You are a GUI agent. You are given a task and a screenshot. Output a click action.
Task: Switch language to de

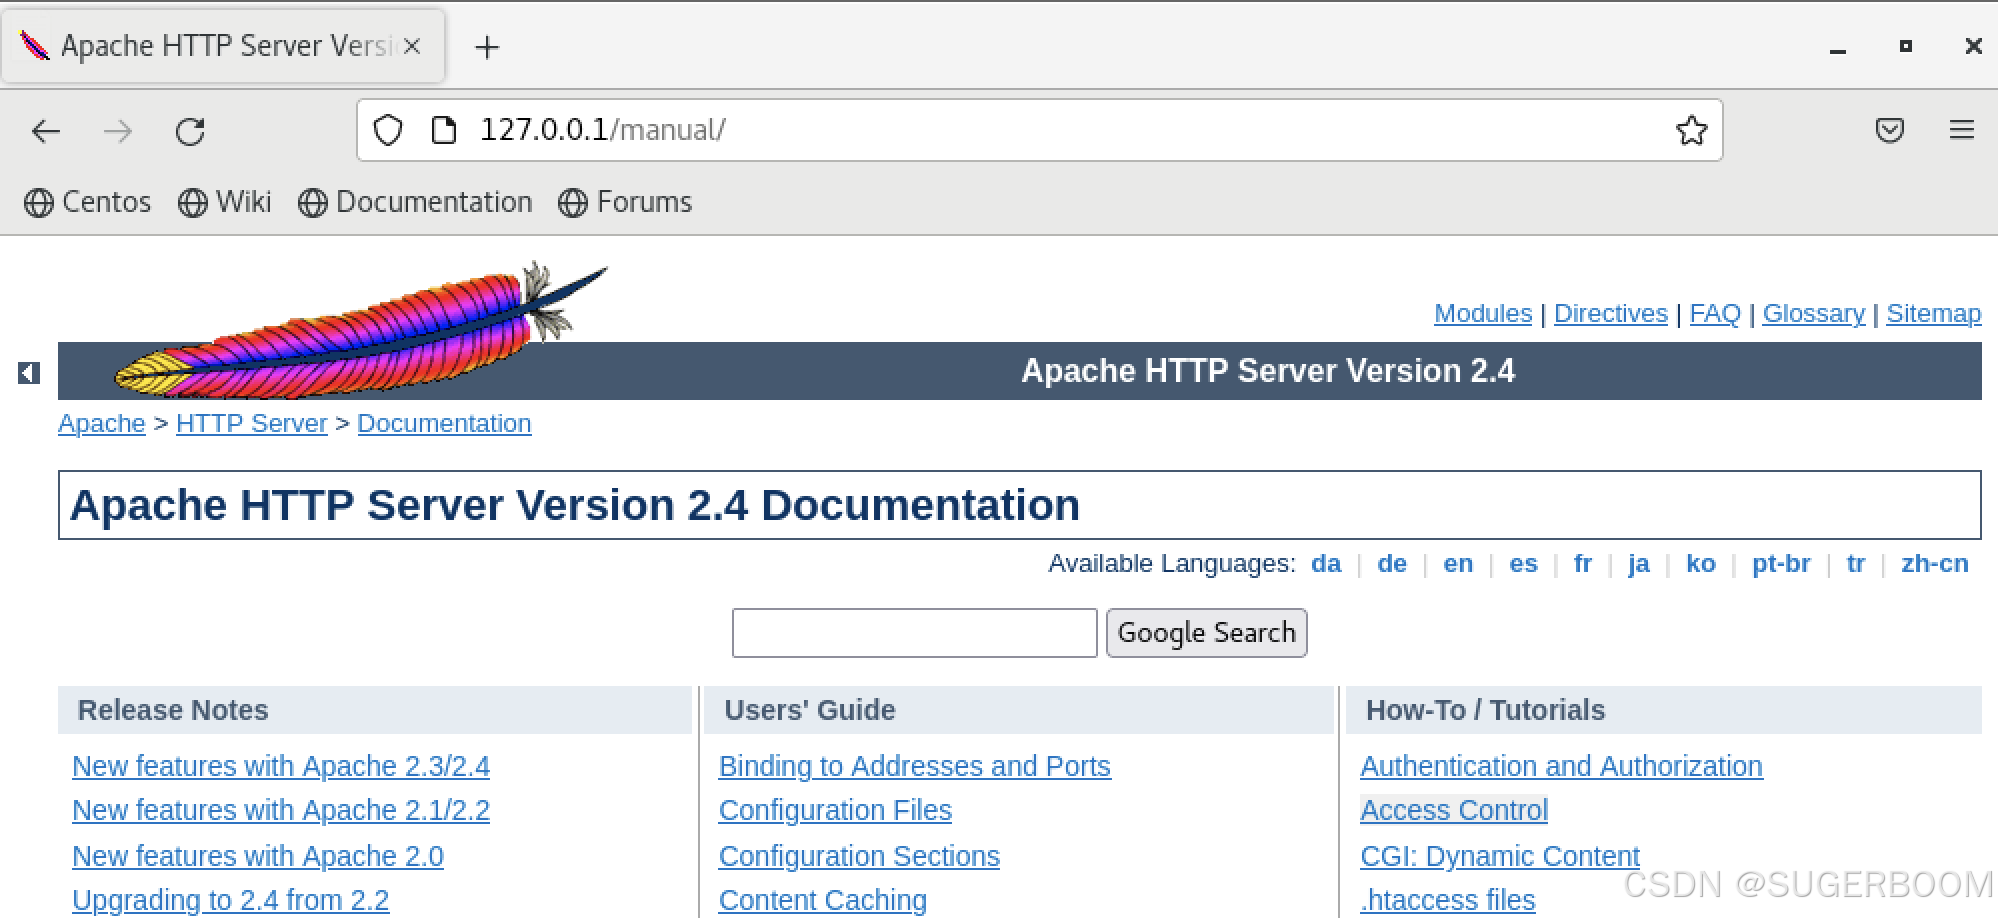click(1392, 564)
